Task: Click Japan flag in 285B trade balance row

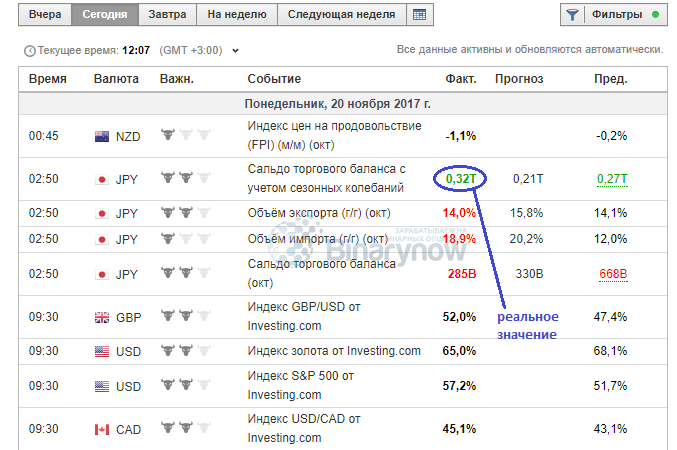Action: point(102,274)
